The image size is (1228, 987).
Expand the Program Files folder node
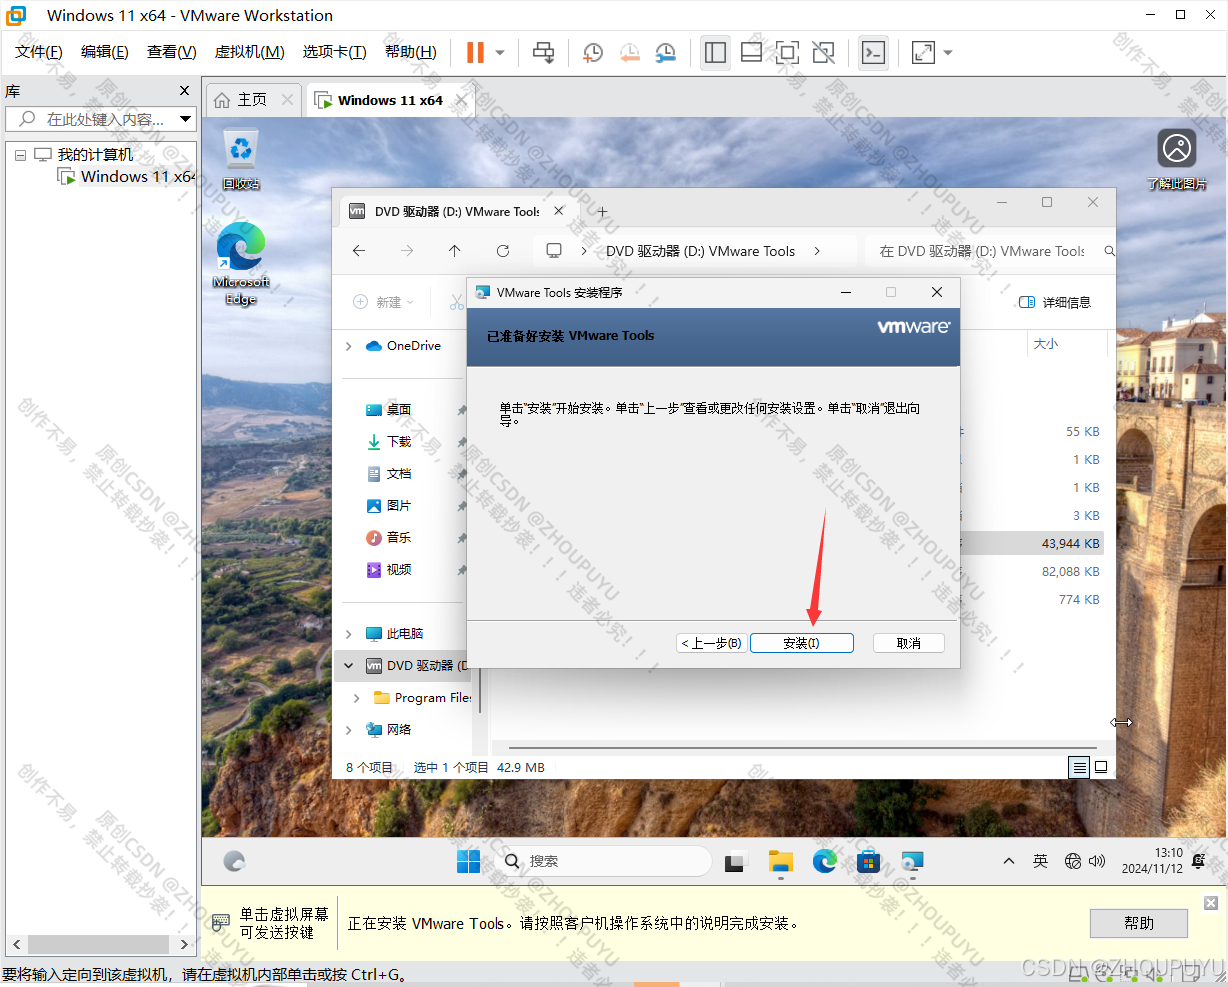pyautogui.click(x=357, y=698)
